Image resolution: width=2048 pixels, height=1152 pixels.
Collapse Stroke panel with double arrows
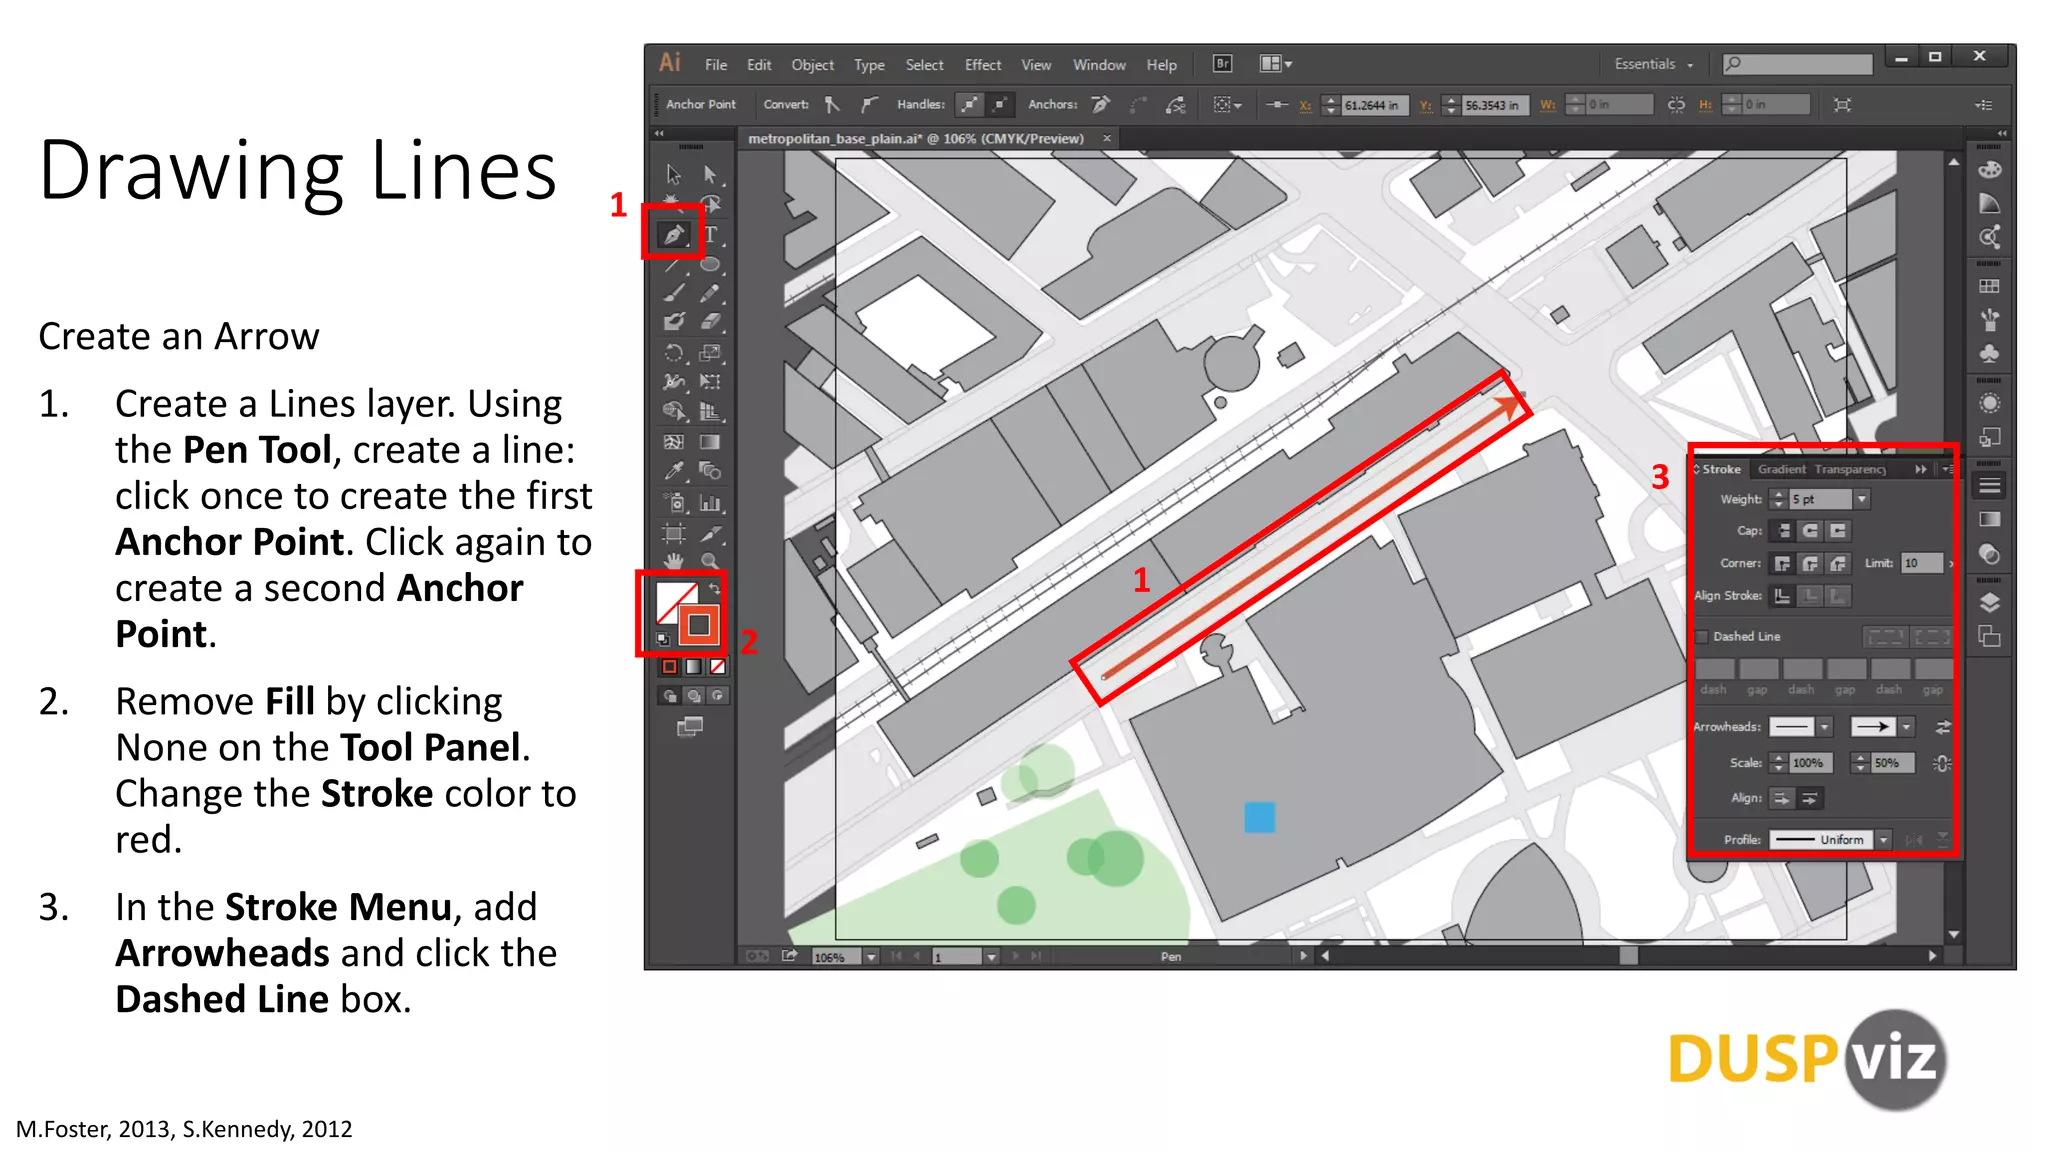point(1921,469)
